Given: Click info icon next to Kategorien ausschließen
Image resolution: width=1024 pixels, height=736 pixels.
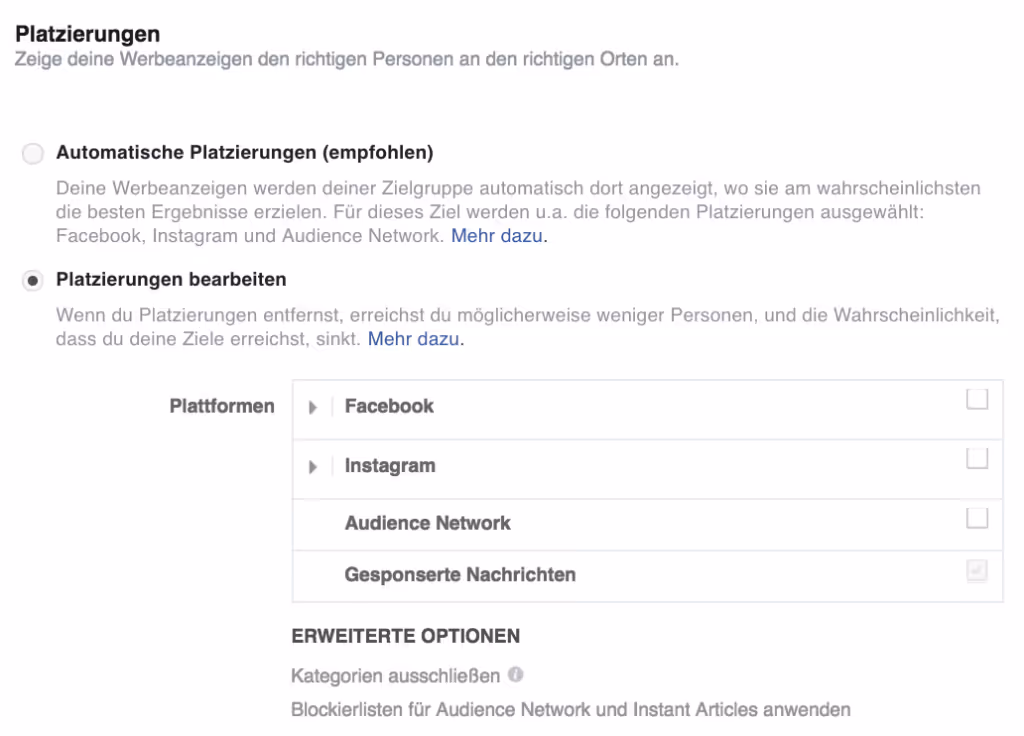Looking at the screenshot, I should (515, 675).
